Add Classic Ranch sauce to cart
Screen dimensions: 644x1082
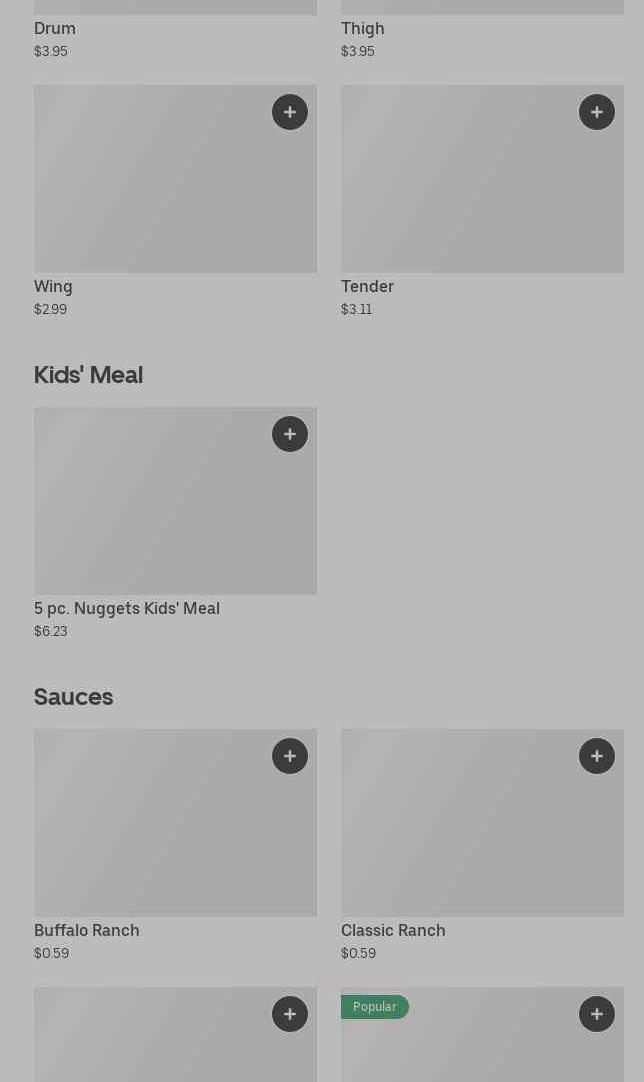597,756
